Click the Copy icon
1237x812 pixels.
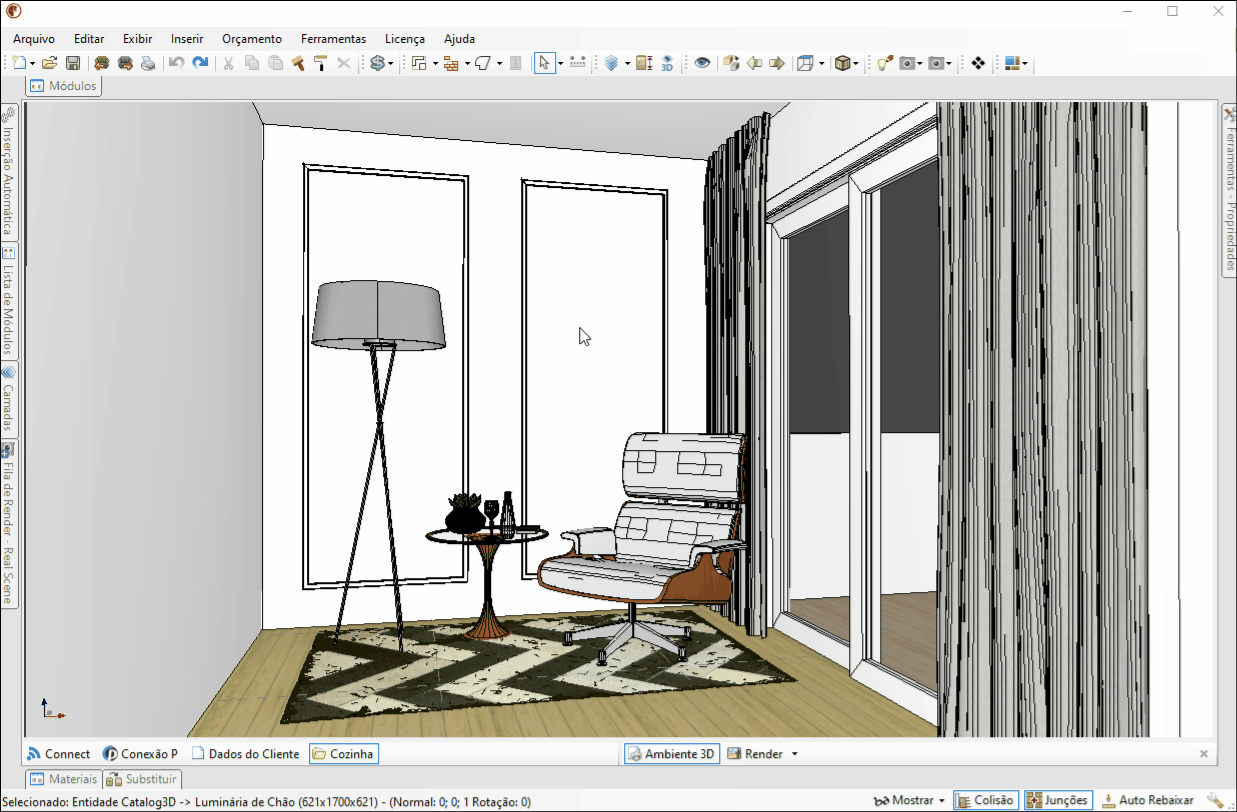[252, 63]
